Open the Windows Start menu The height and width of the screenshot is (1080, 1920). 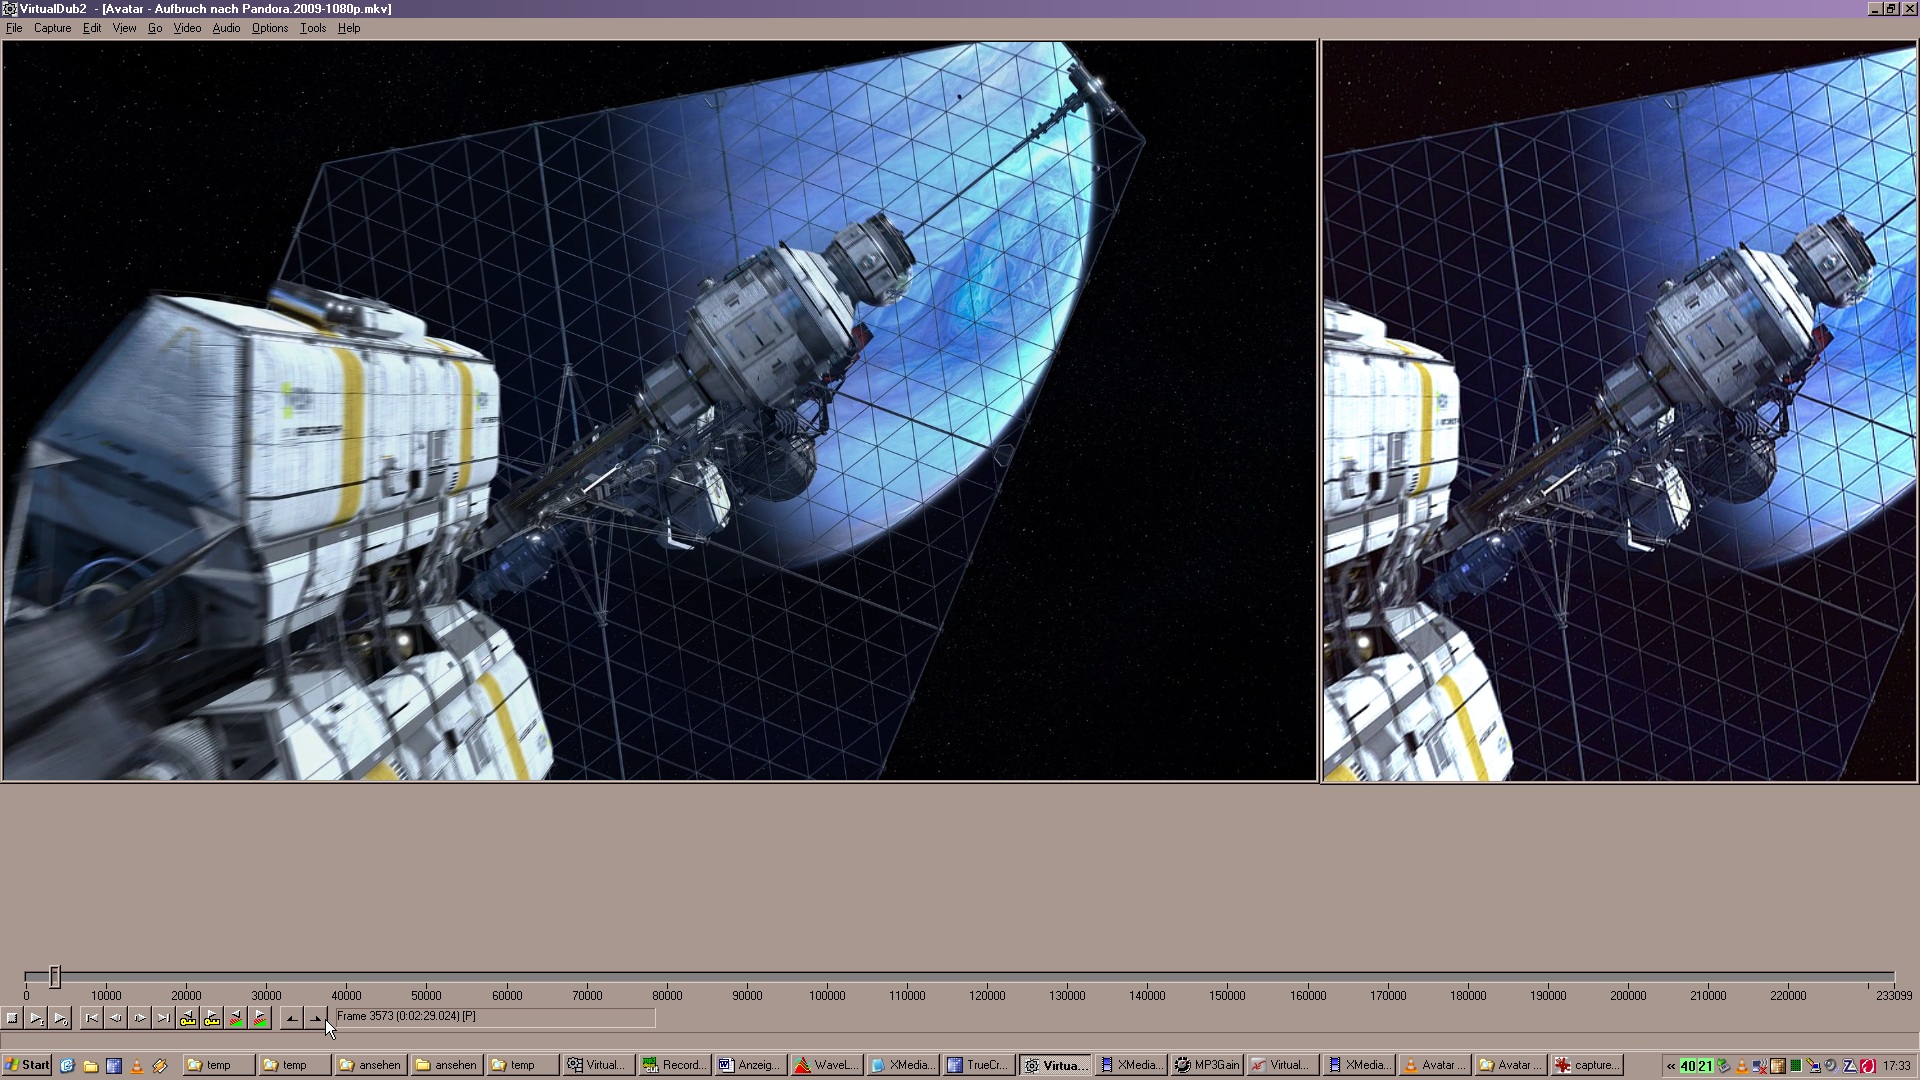pyautogui.click(x=27, y=1065)
